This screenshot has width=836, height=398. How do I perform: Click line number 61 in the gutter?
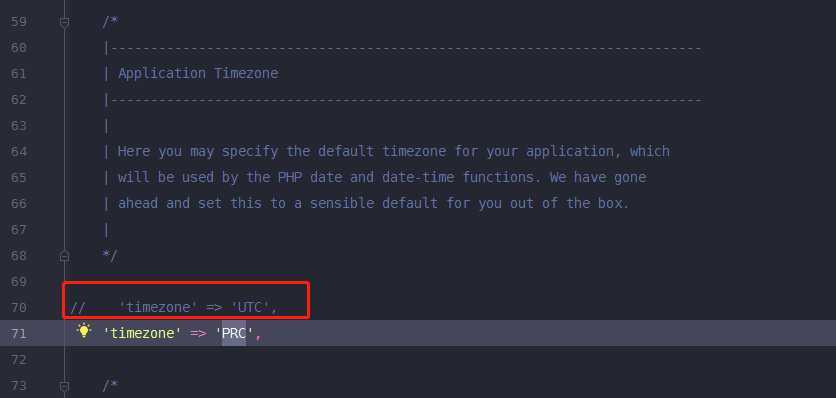(x=18, y=73)
